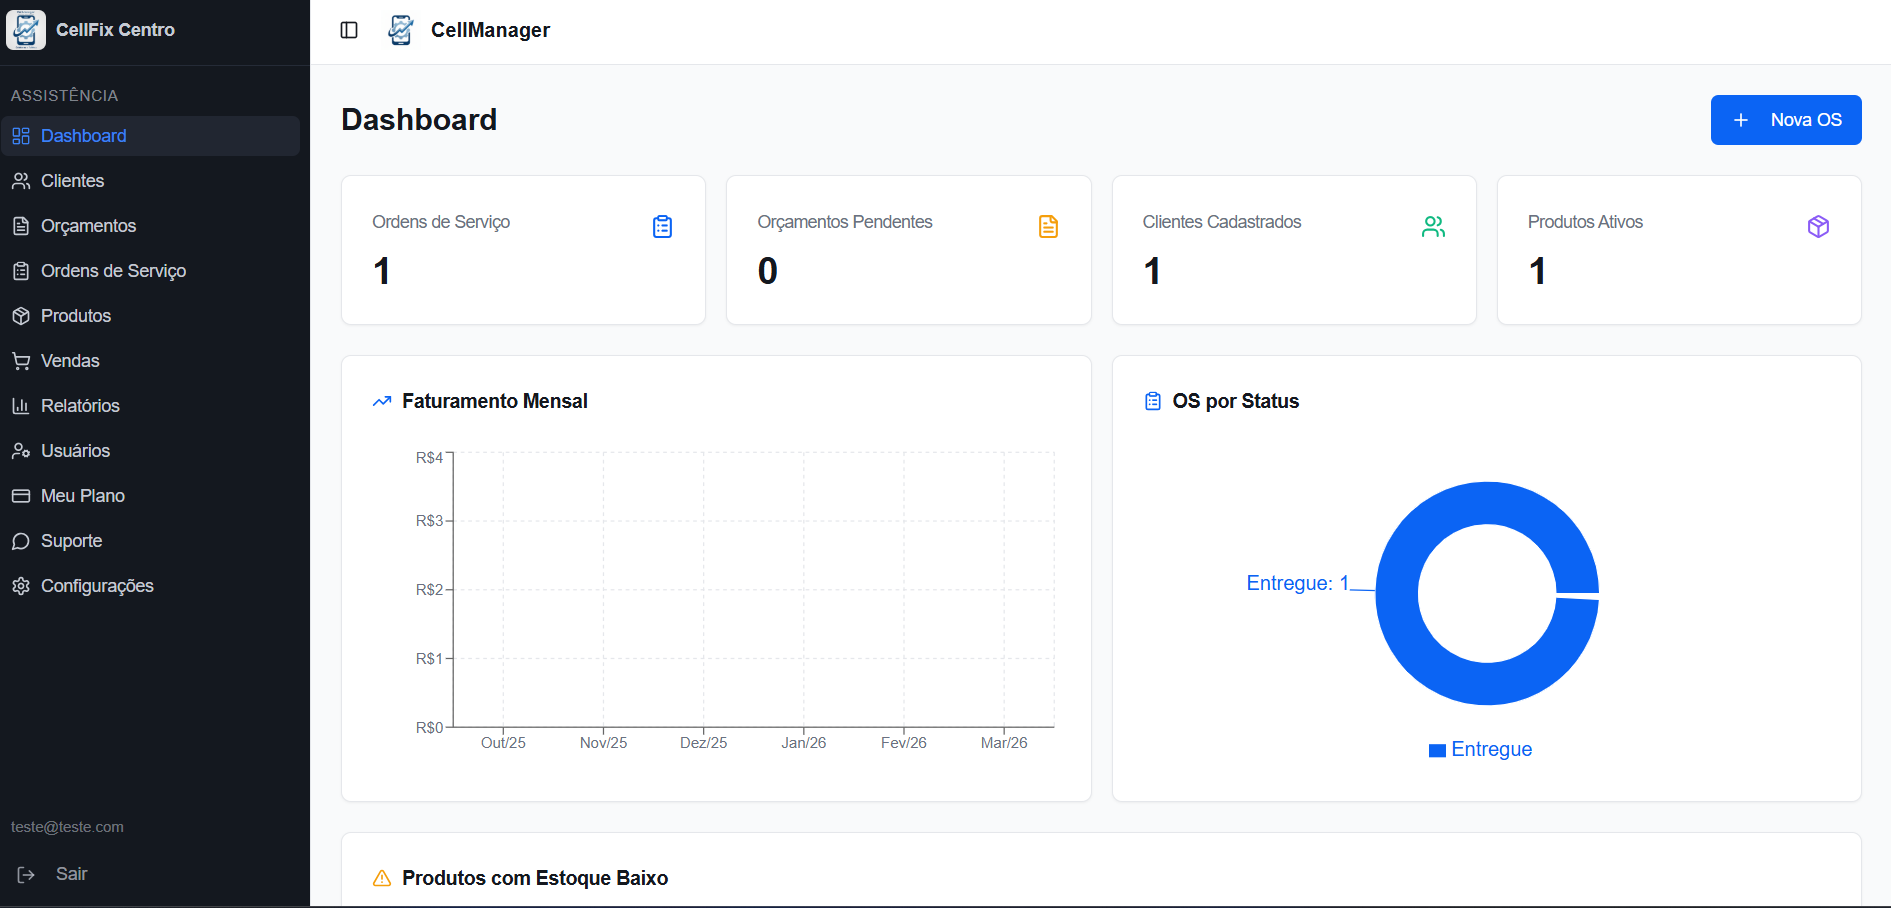Viewport: 1891px width, 908px height.
Task: Click the purple box icon on Produtos Ativos card
Action: click(1818, 227)
